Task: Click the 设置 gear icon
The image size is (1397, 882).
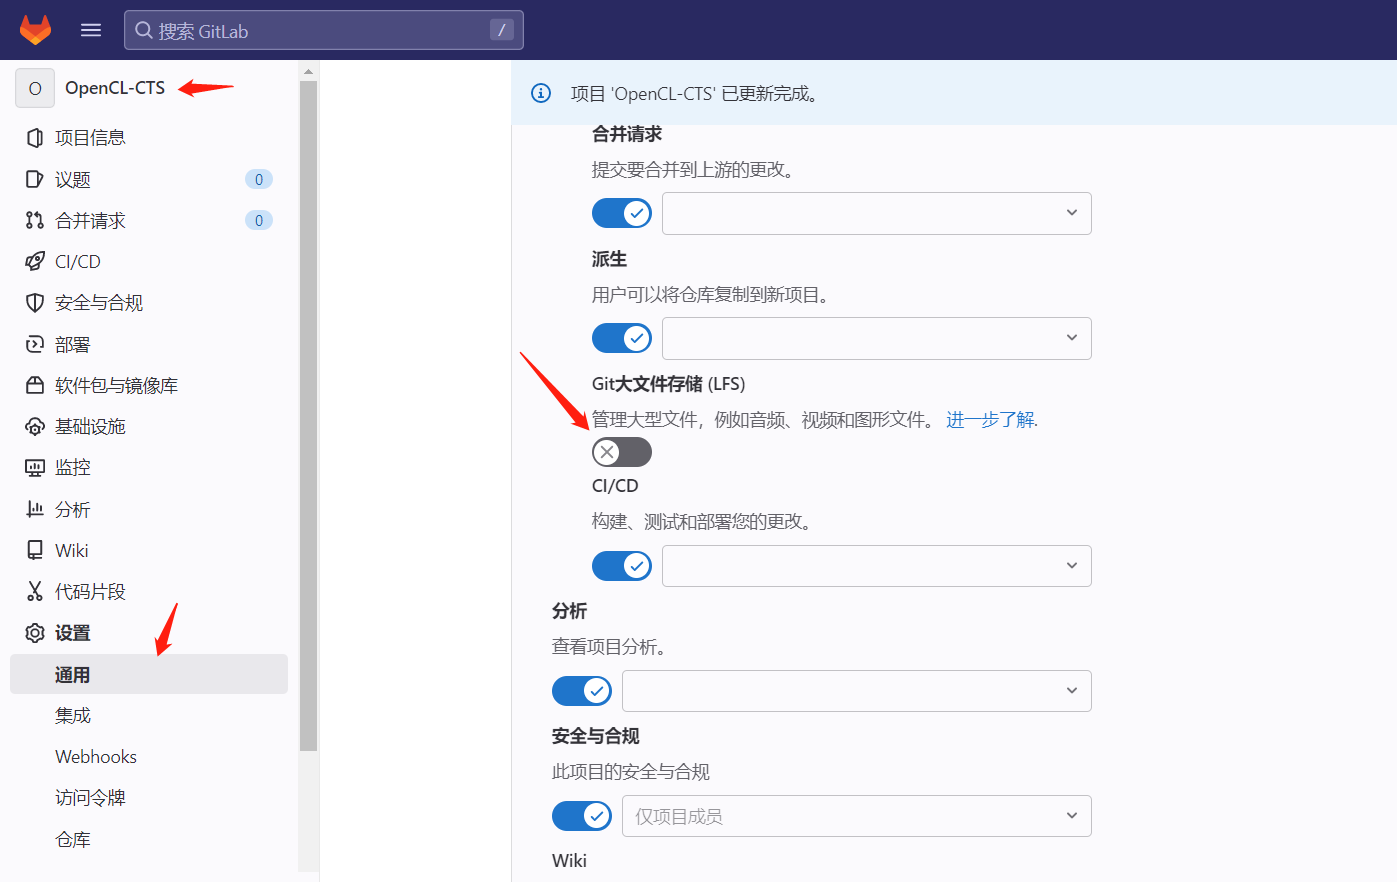Action: pos(35,633)
